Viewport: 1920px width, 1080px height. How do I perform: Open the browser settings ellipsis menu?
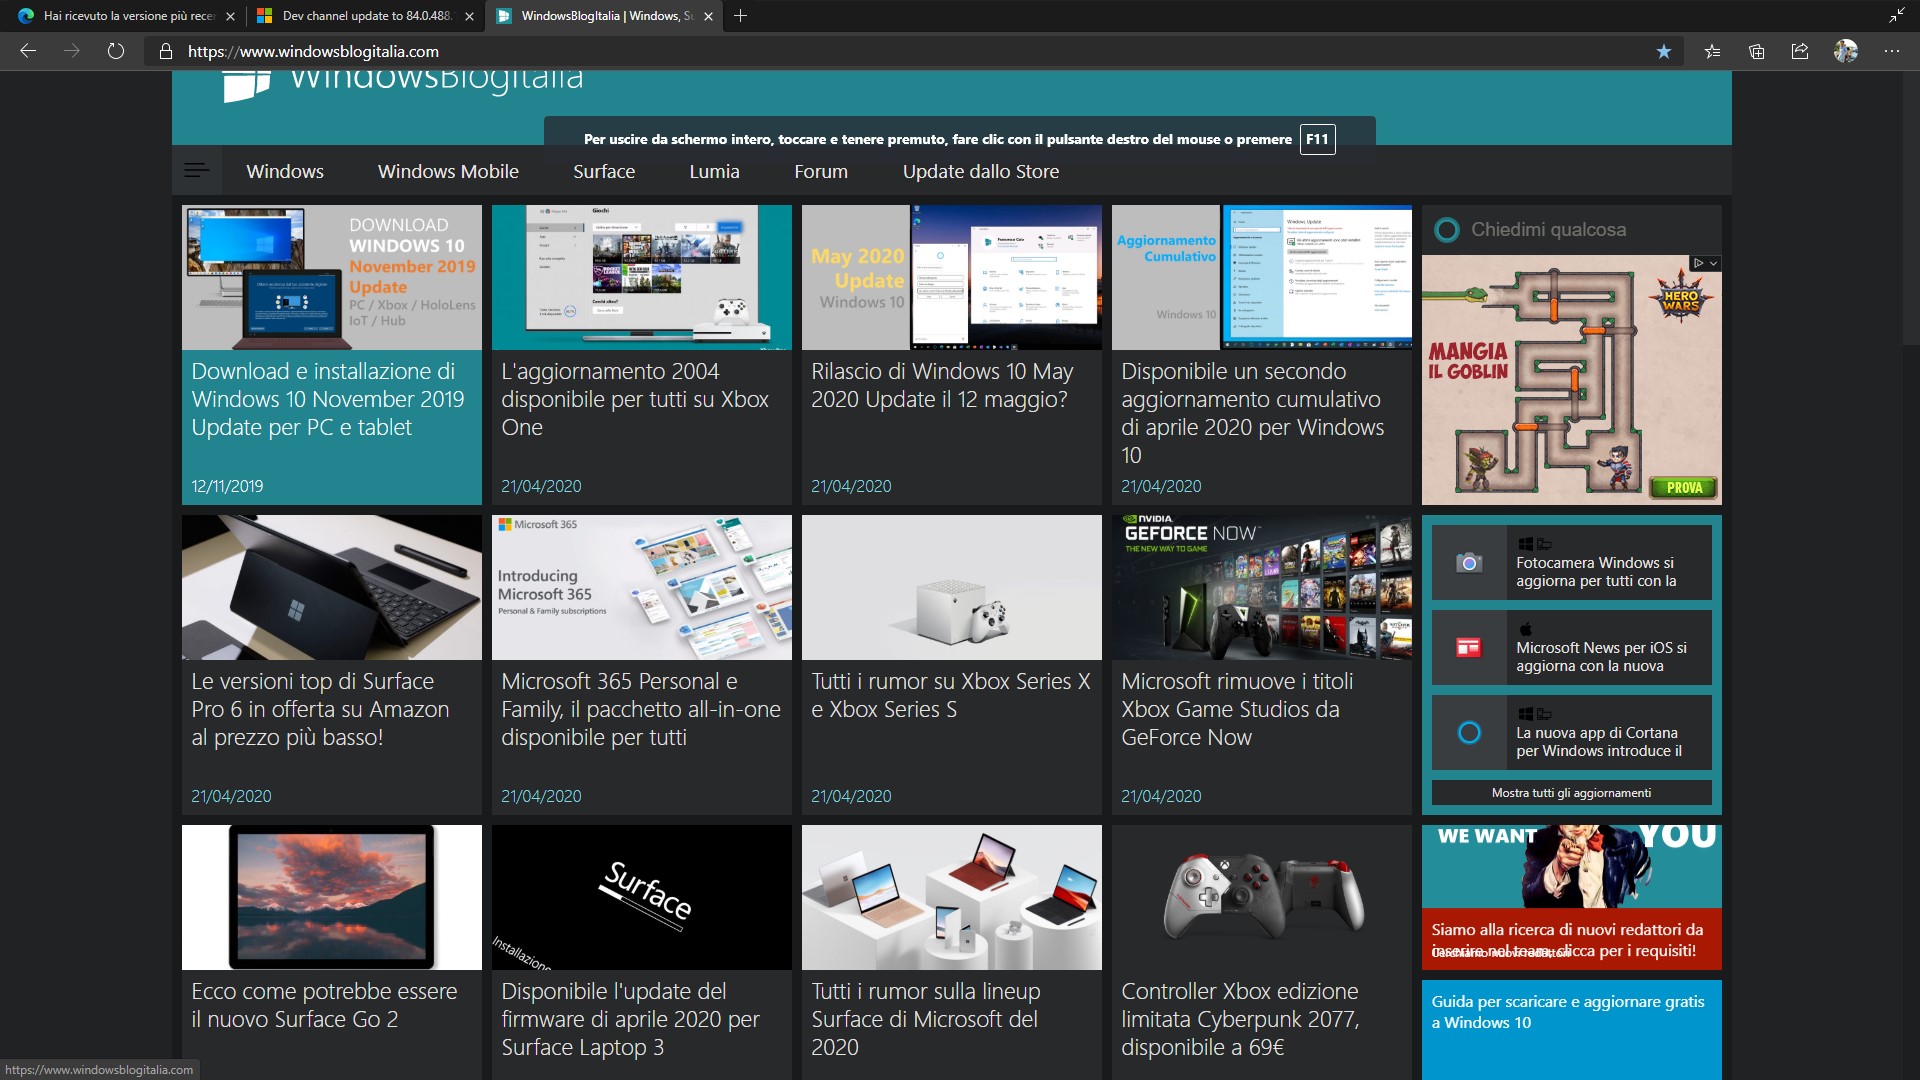coord(1892,51)
